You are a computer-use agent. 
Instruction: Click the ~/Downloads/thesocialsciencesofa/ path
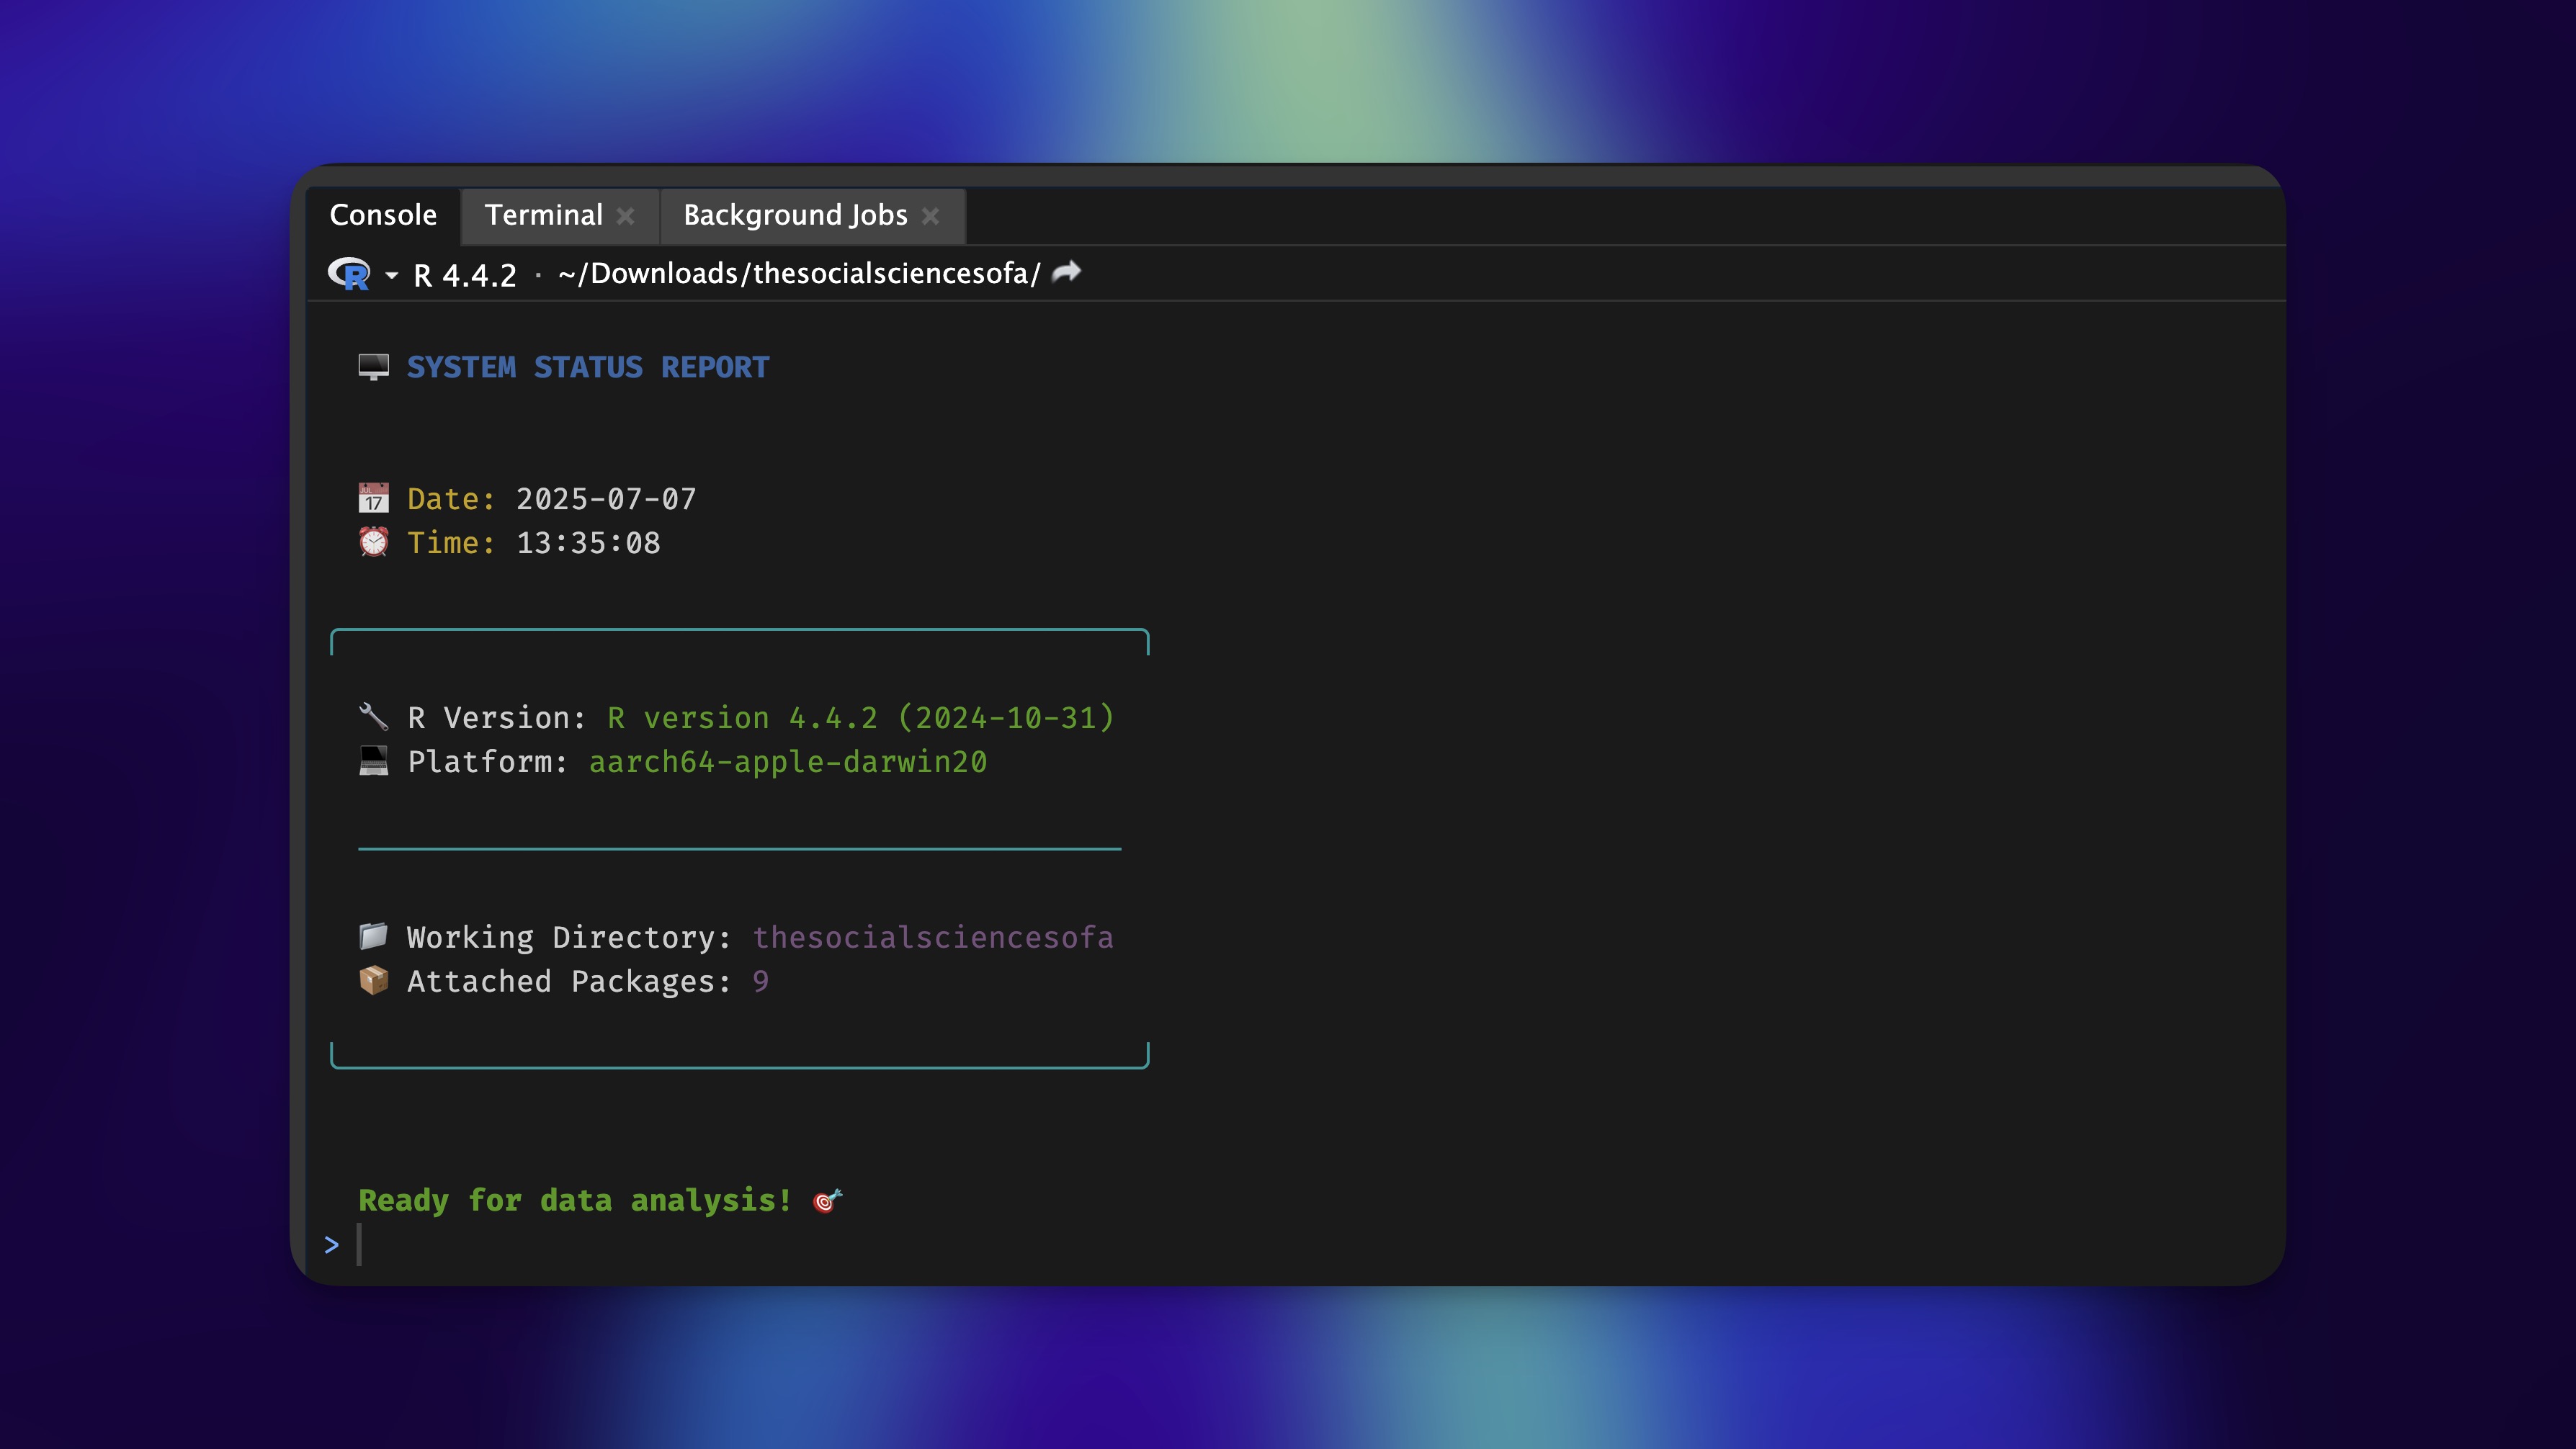(799, 274)
